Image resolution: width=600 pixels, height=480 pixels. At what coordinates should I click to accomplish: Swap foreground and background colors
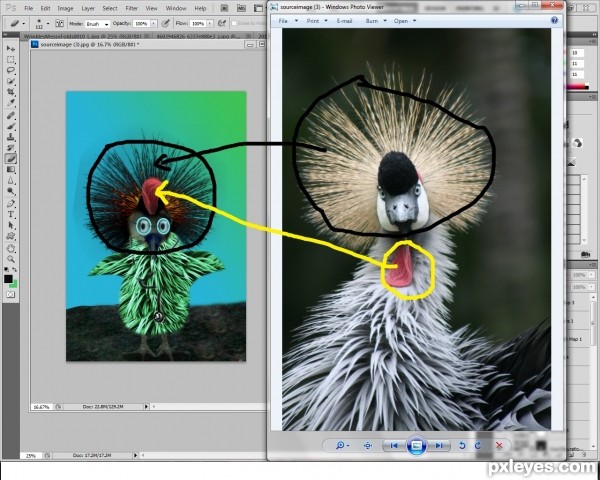pos(15,269)
